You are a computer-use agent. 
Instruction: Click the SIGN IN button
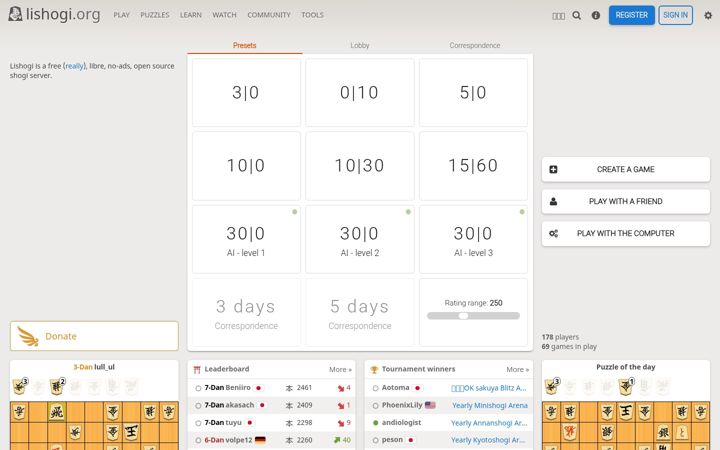coord(675,15)
